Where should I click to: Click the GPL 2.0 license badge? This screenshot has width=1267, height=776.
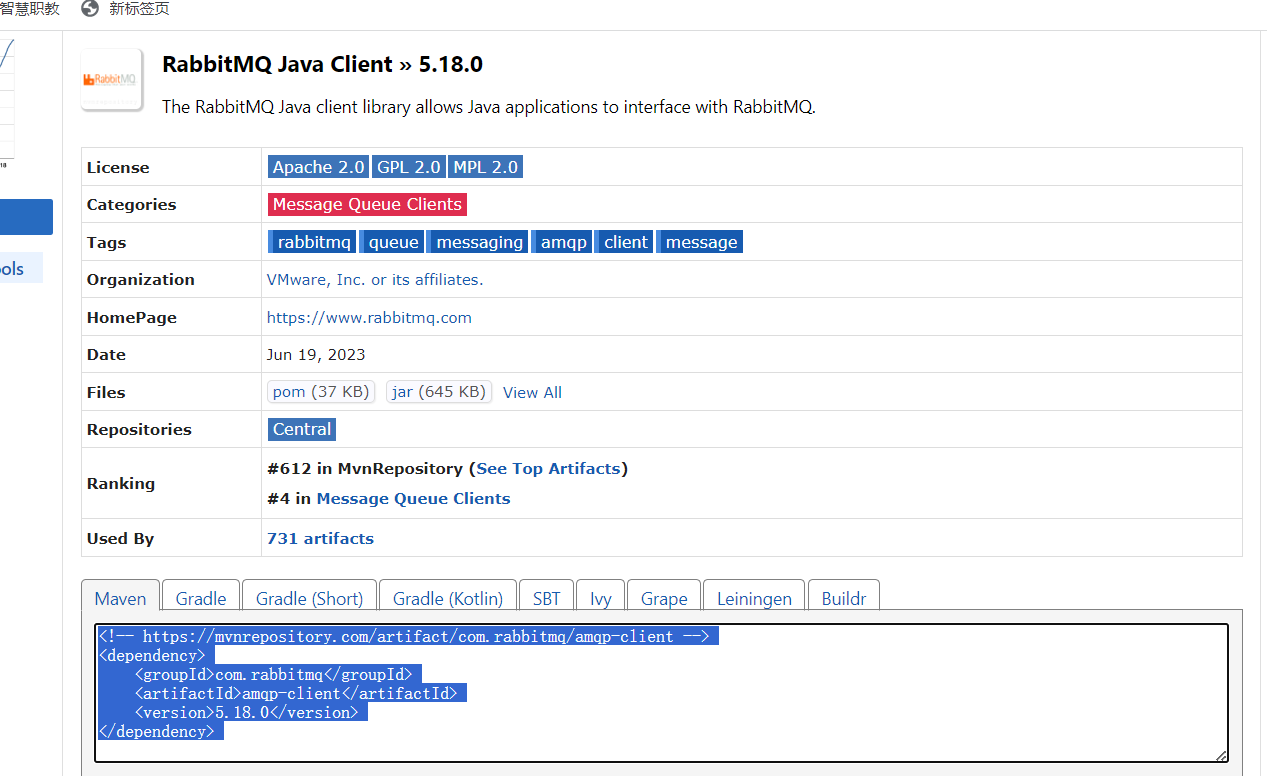[408, 167]
